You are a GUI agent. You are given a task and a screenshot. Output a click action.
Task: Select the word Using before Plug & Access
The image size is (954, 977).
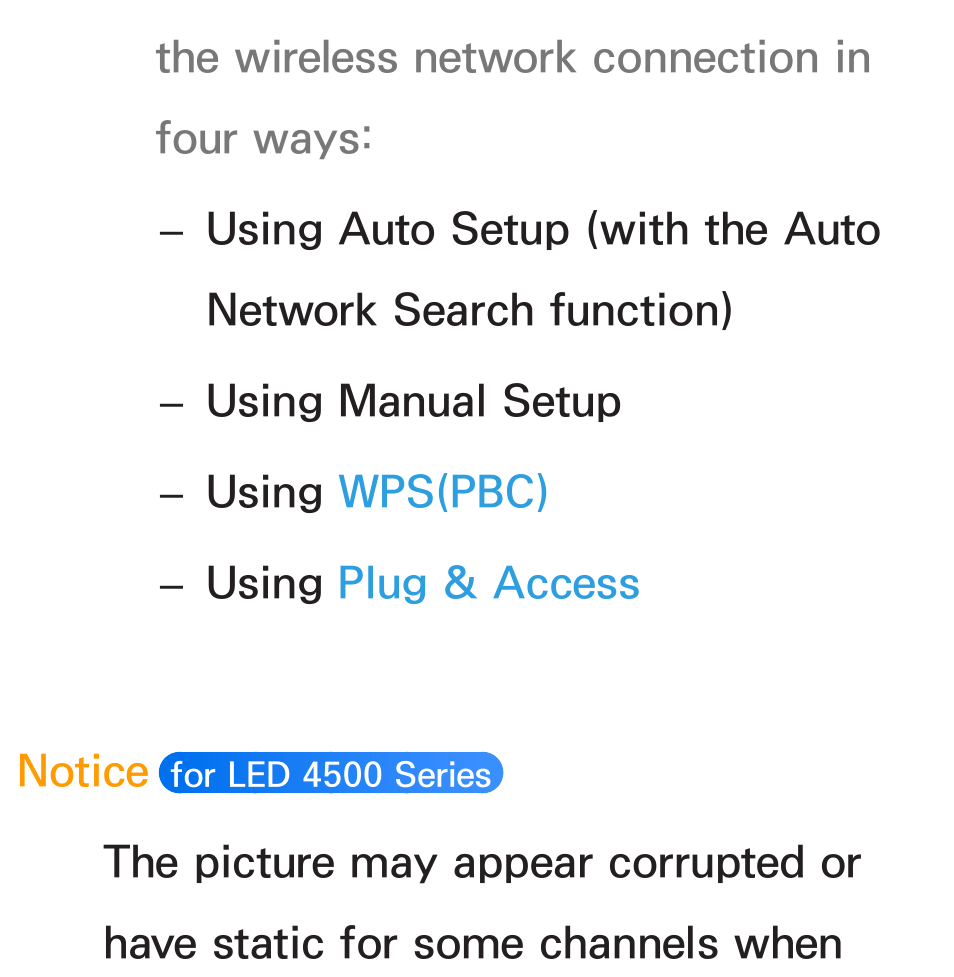(264, 584)
